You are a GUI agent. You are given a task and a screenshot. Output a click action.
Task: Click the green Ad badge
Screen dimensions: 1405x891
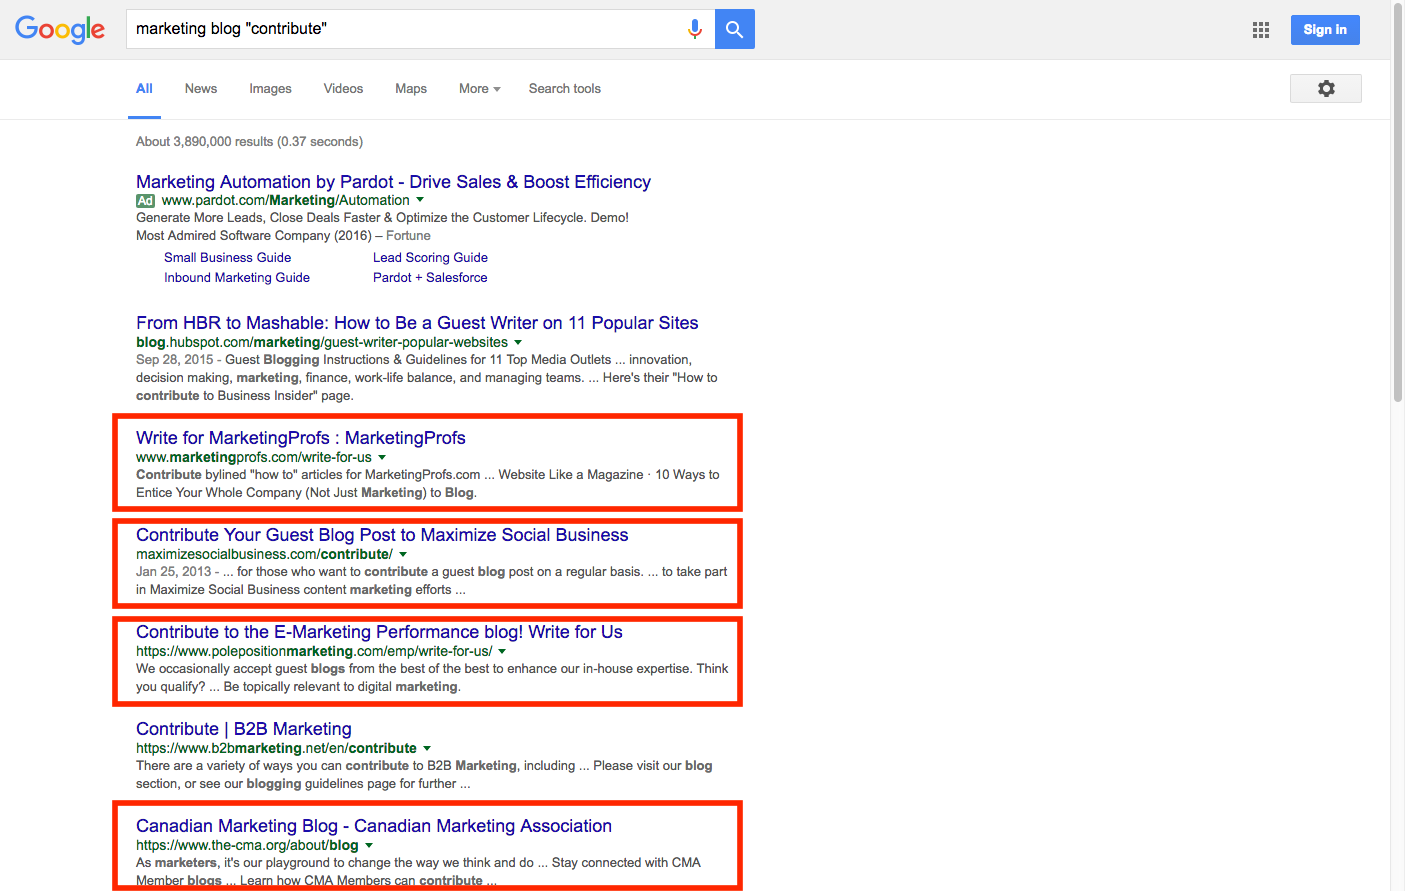(145, 201)
